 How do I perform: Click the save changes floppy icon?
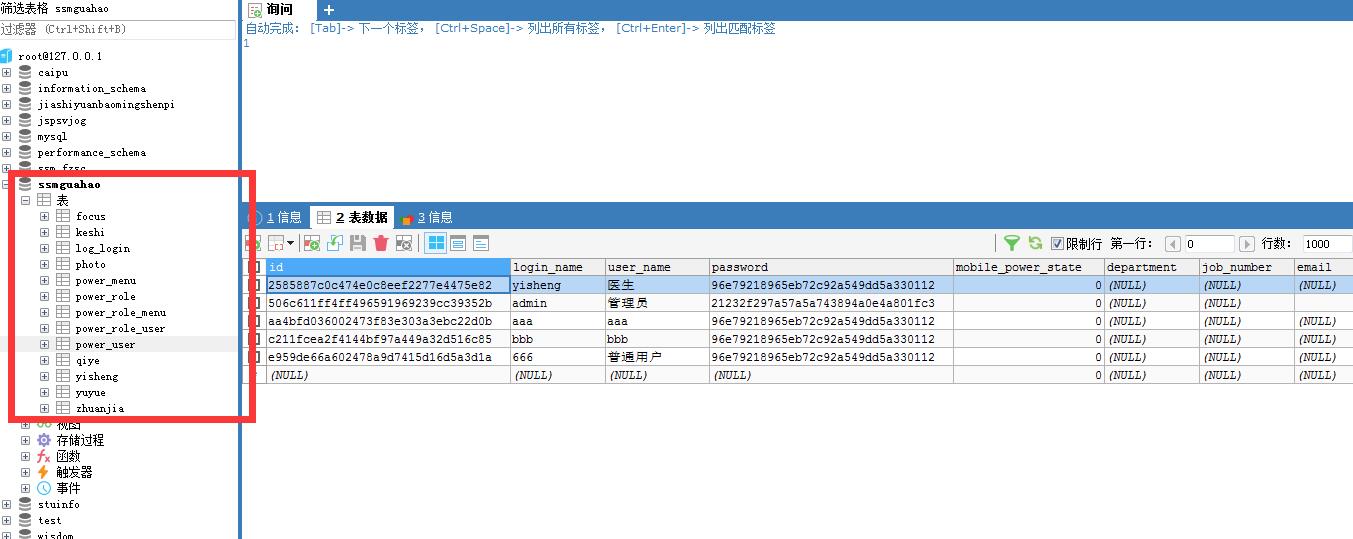click(x=358, y=243)
